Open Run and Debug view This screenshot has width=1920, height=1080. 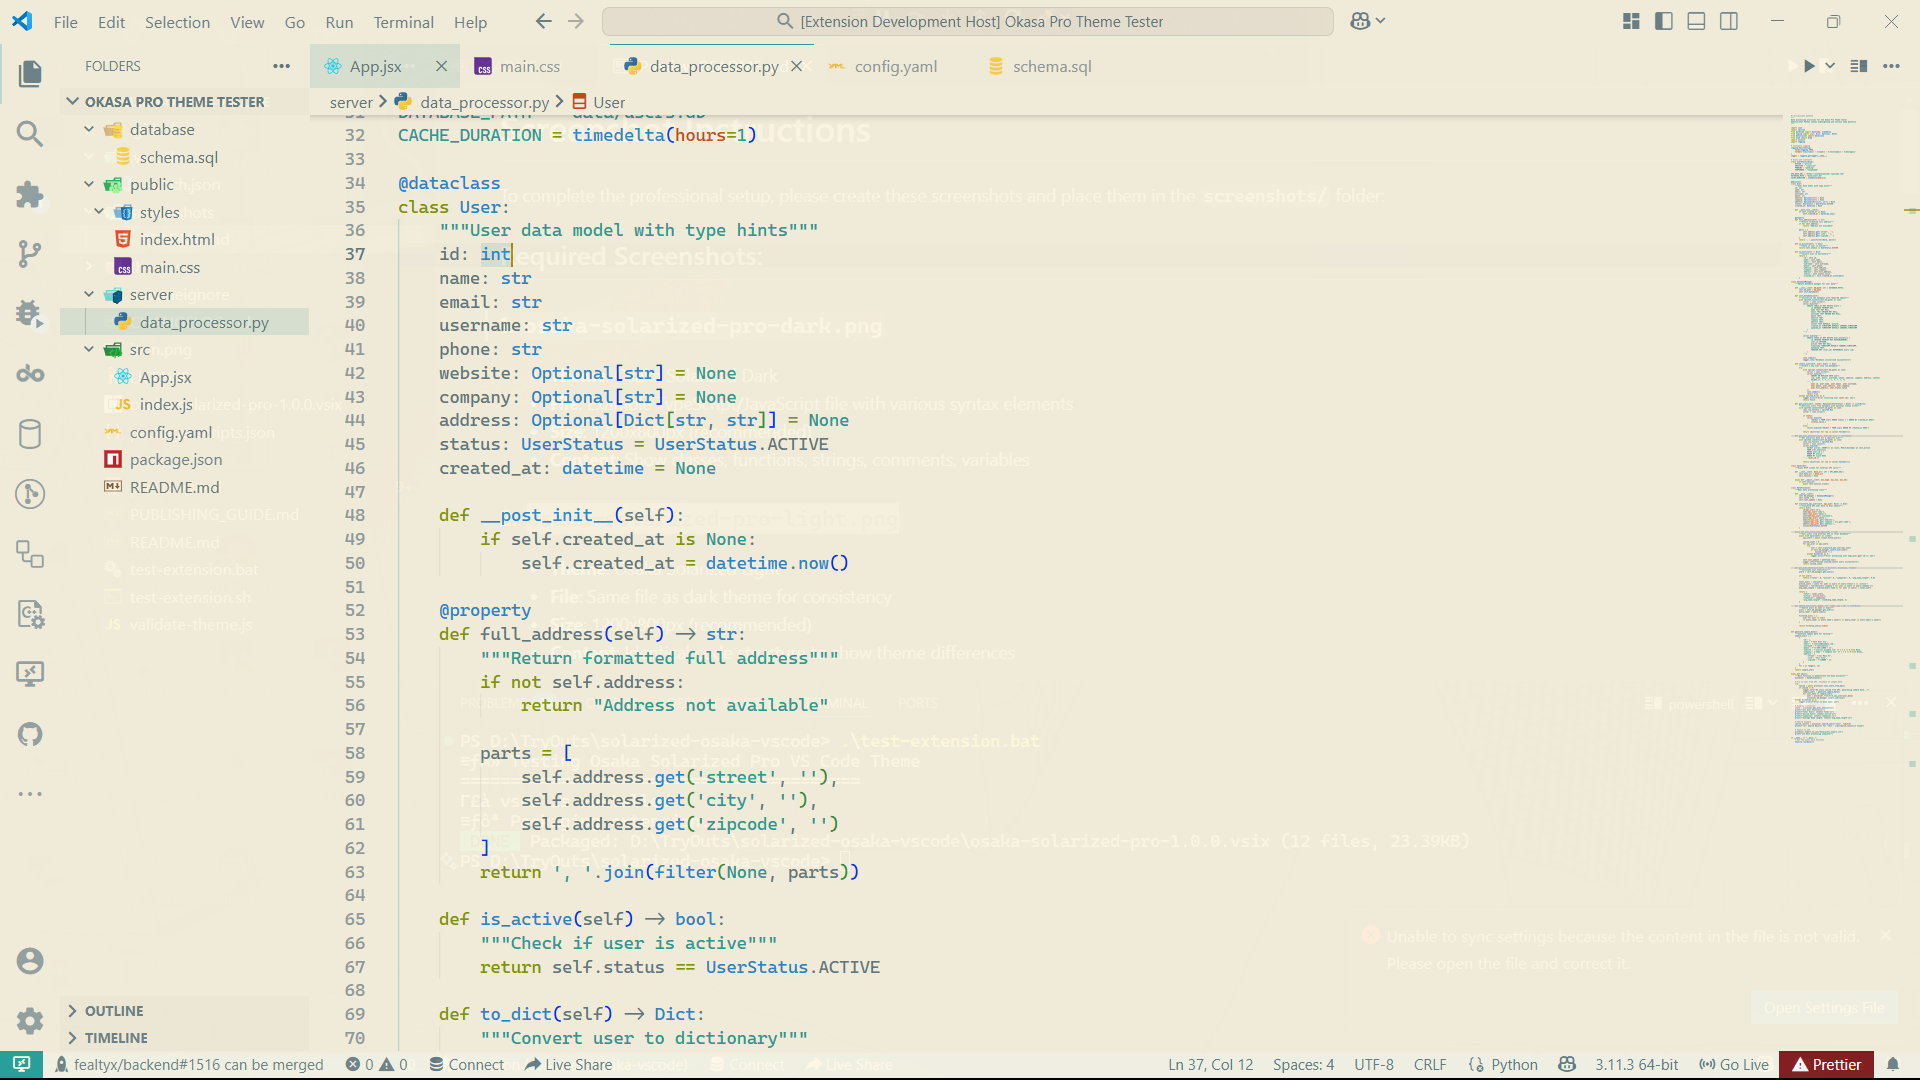pos(30,314)
